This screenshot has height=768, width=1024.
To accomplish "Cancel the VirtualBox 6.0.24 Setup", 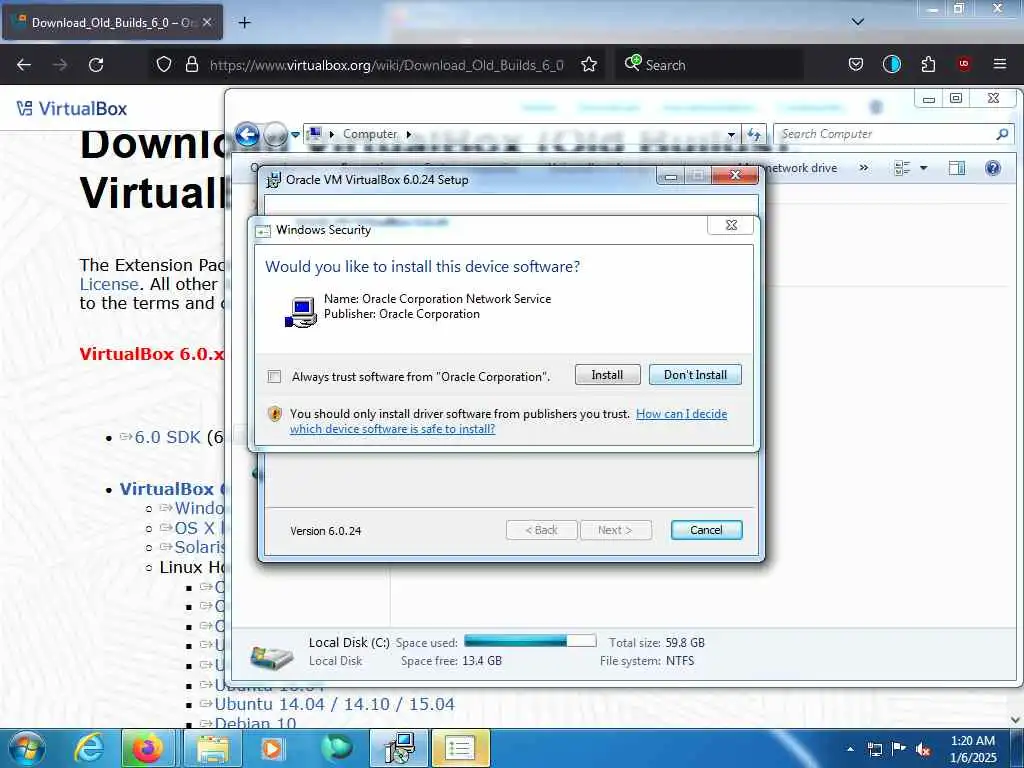I will (706, 530).
